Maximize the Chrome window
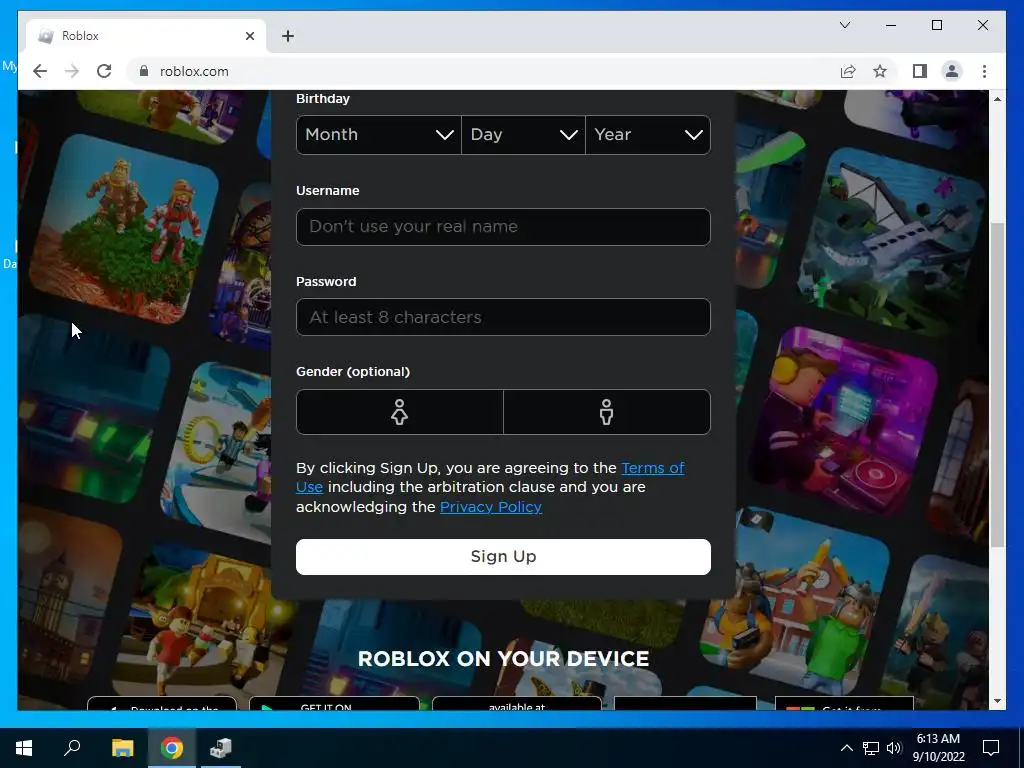 pyautogui.click(x=936, y=25)
